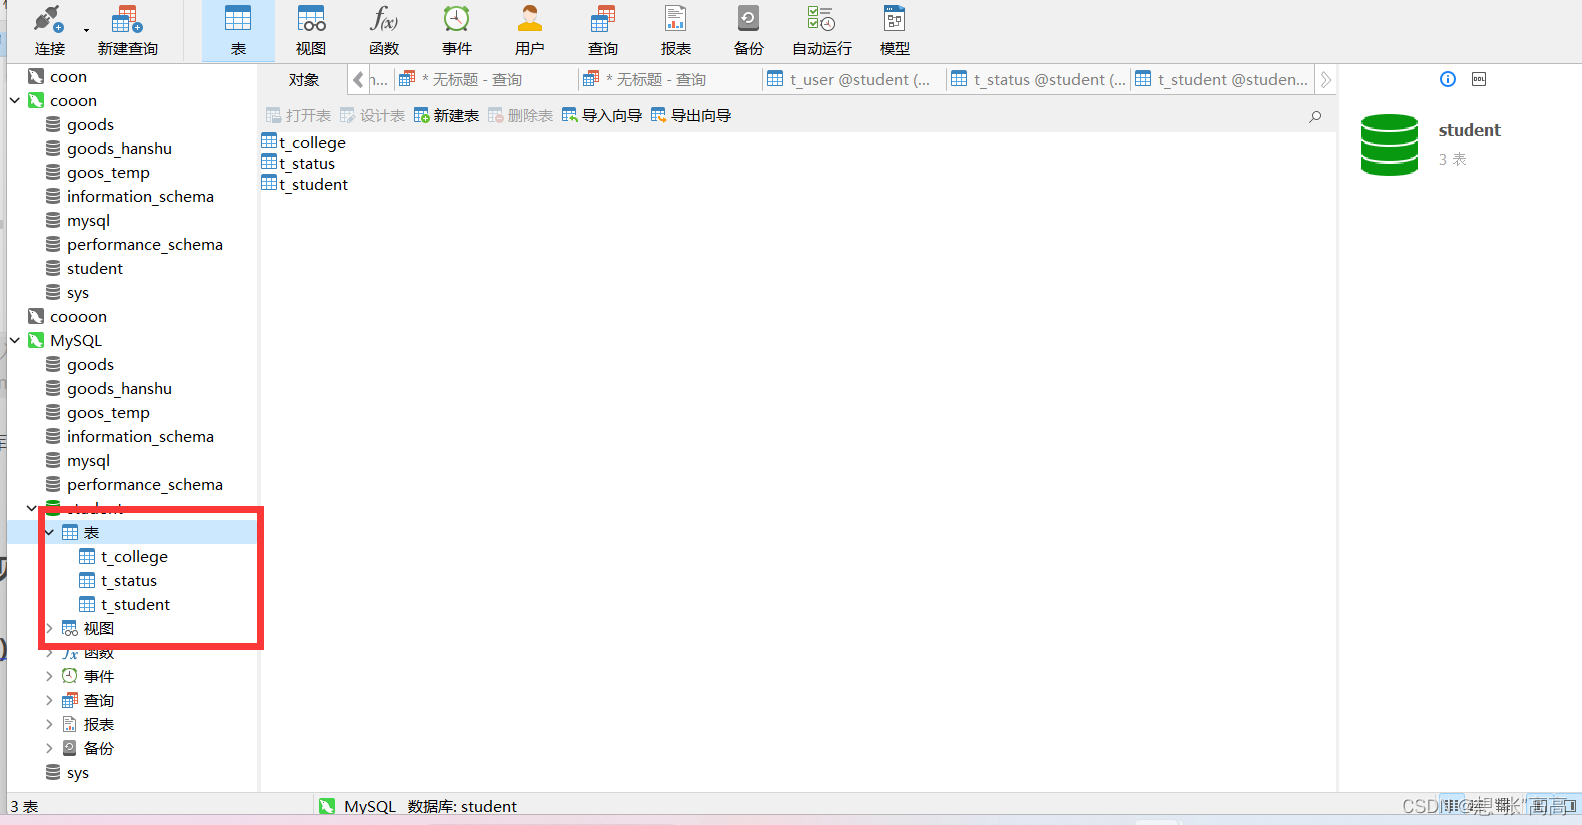Screen dimensions: 1582x825
Task: Expand the 视图 views tree node
Action: pyautogui.click(x=49, y=628)
